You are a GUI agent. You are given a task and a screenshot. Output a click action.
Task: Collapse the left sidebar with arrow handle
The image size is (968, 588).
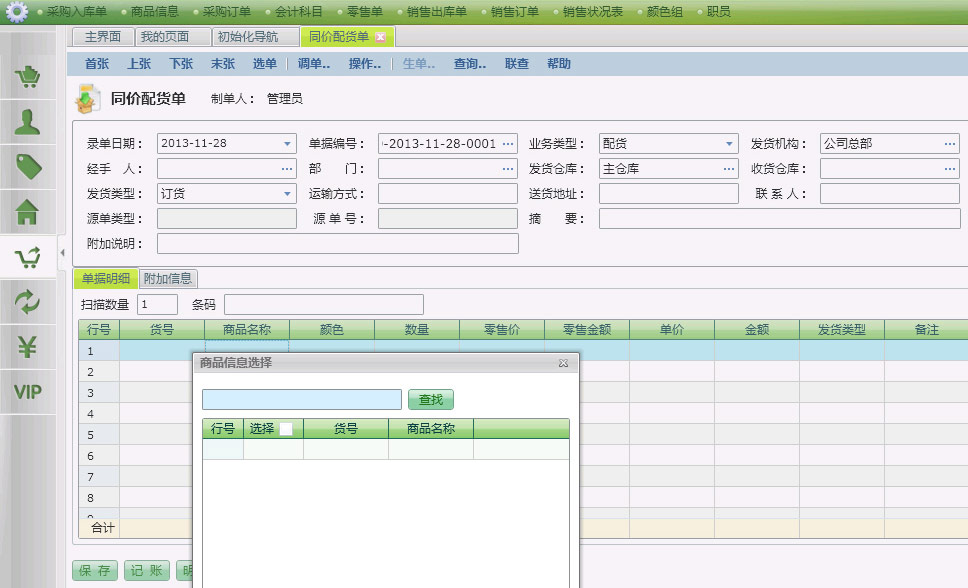(x=63, y=253)
